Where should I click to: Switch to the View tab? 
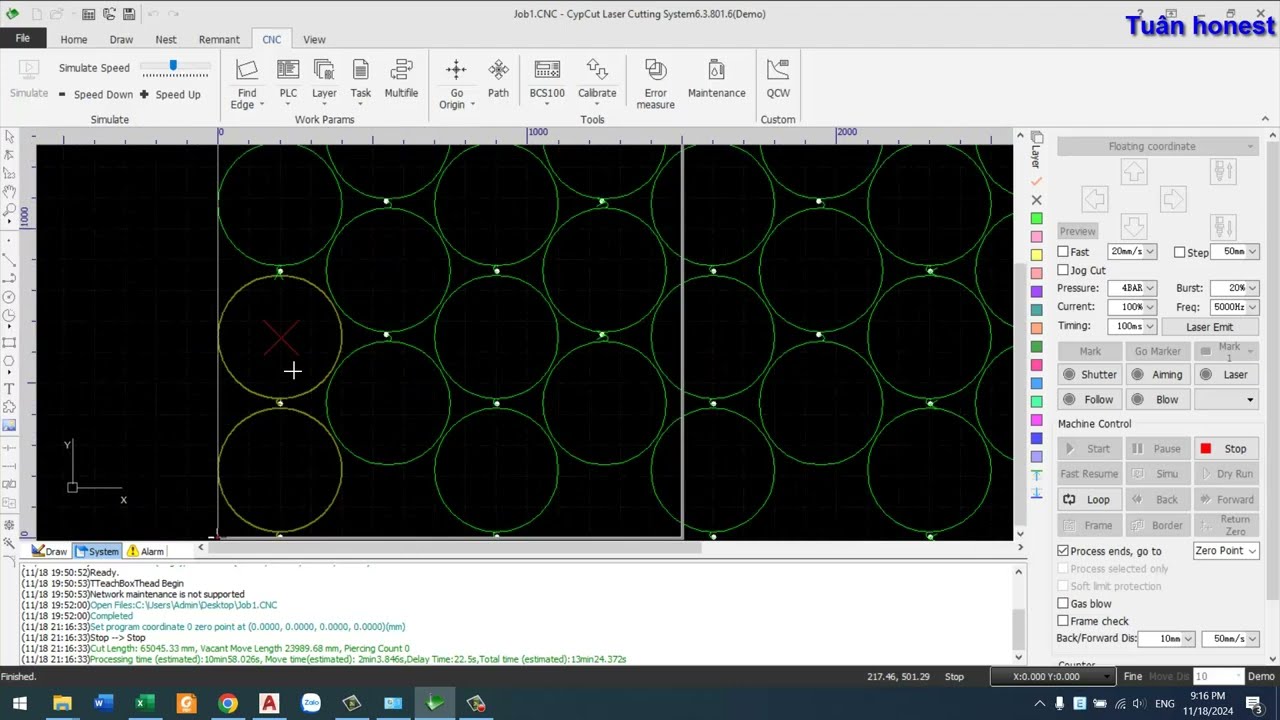point(314,39)
